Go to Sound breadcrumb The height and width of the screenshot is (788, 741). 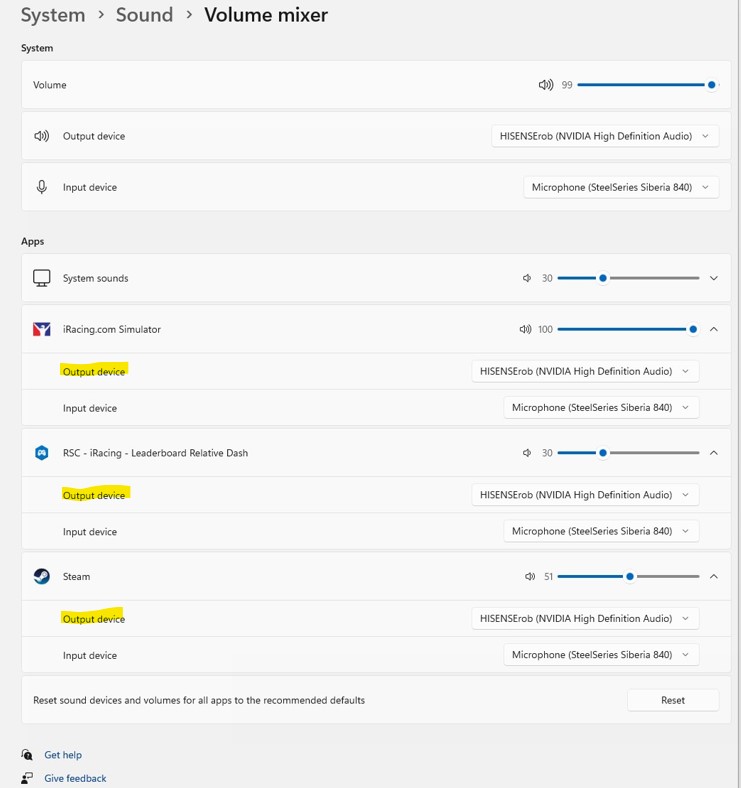[x=144, y=15]
